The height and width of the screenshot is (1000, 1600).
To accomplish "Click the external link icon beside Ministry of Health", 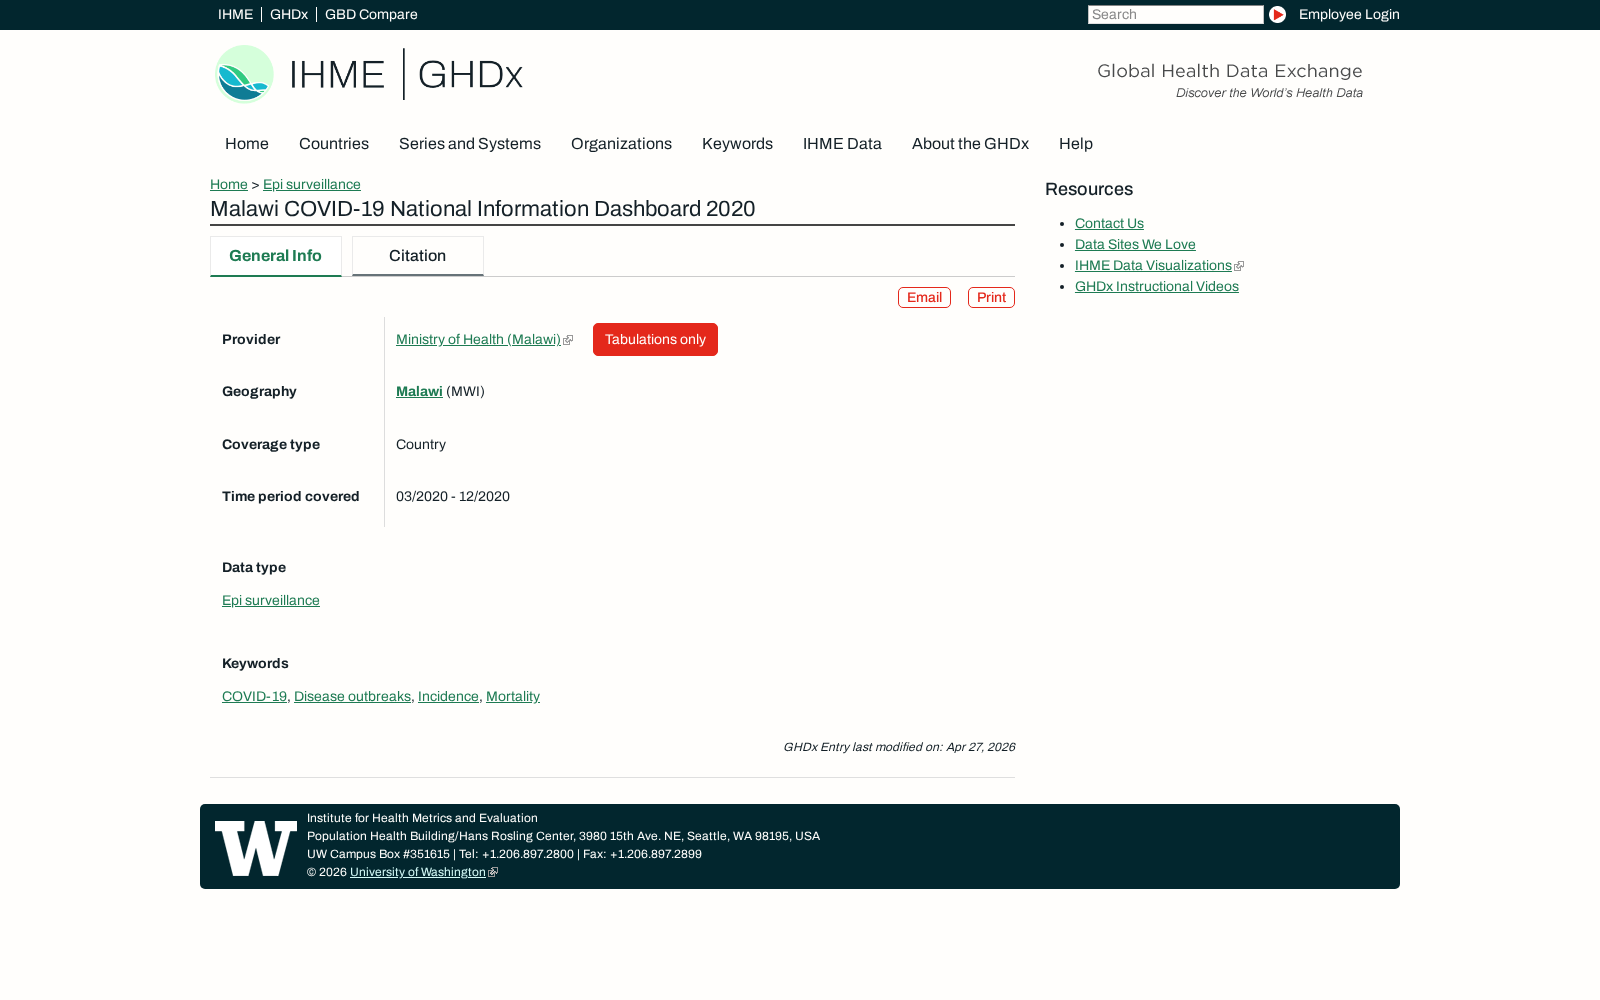I will [x=568, y=340].
